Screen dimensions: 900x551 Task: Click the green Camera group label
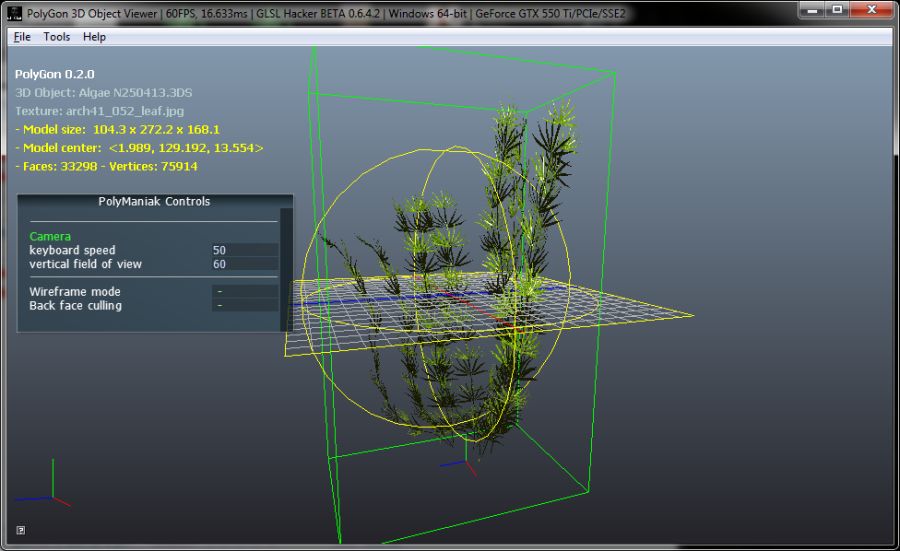50,236
